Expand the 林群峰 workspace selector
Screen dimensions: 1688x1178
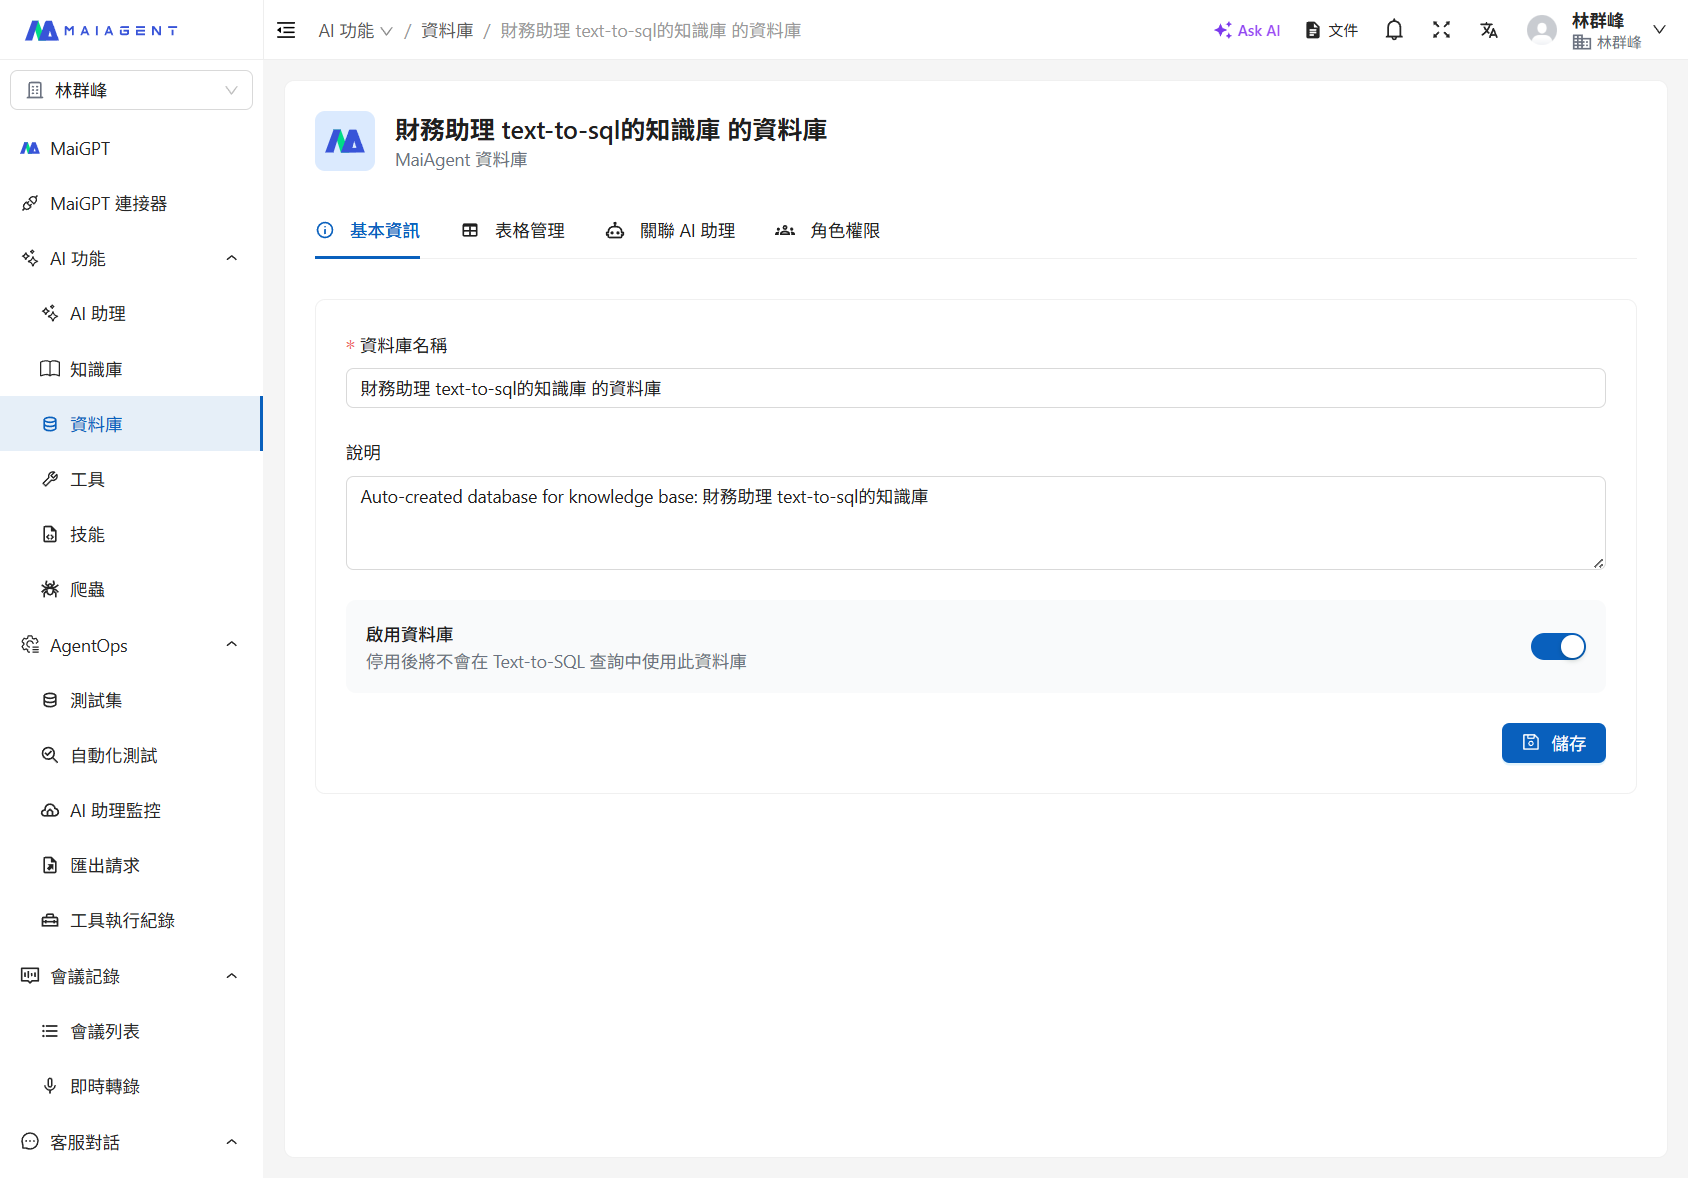tap(131, 89)
